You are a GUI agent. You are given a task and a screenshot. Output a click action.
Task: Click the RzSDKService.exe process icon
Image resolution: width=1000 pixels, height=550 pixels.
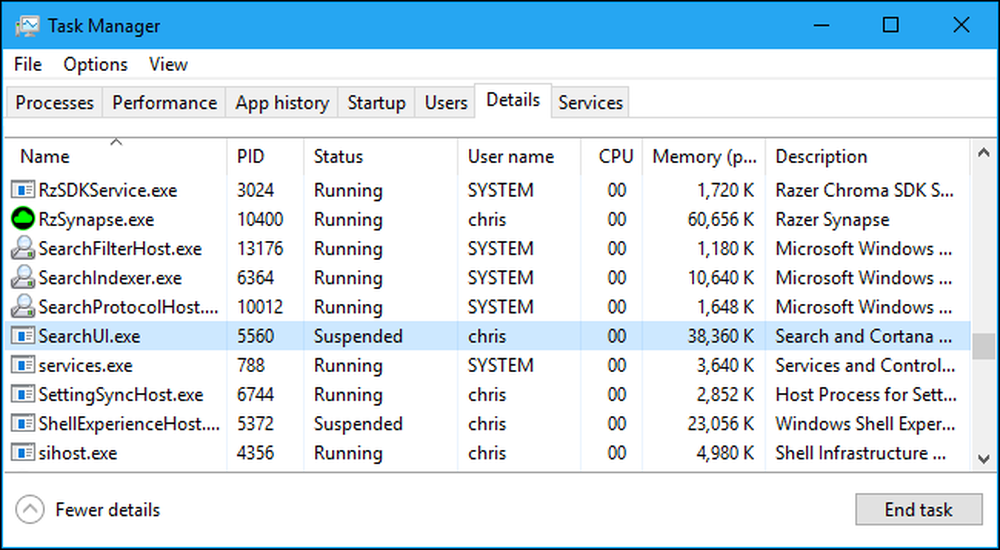click(23, 190)
